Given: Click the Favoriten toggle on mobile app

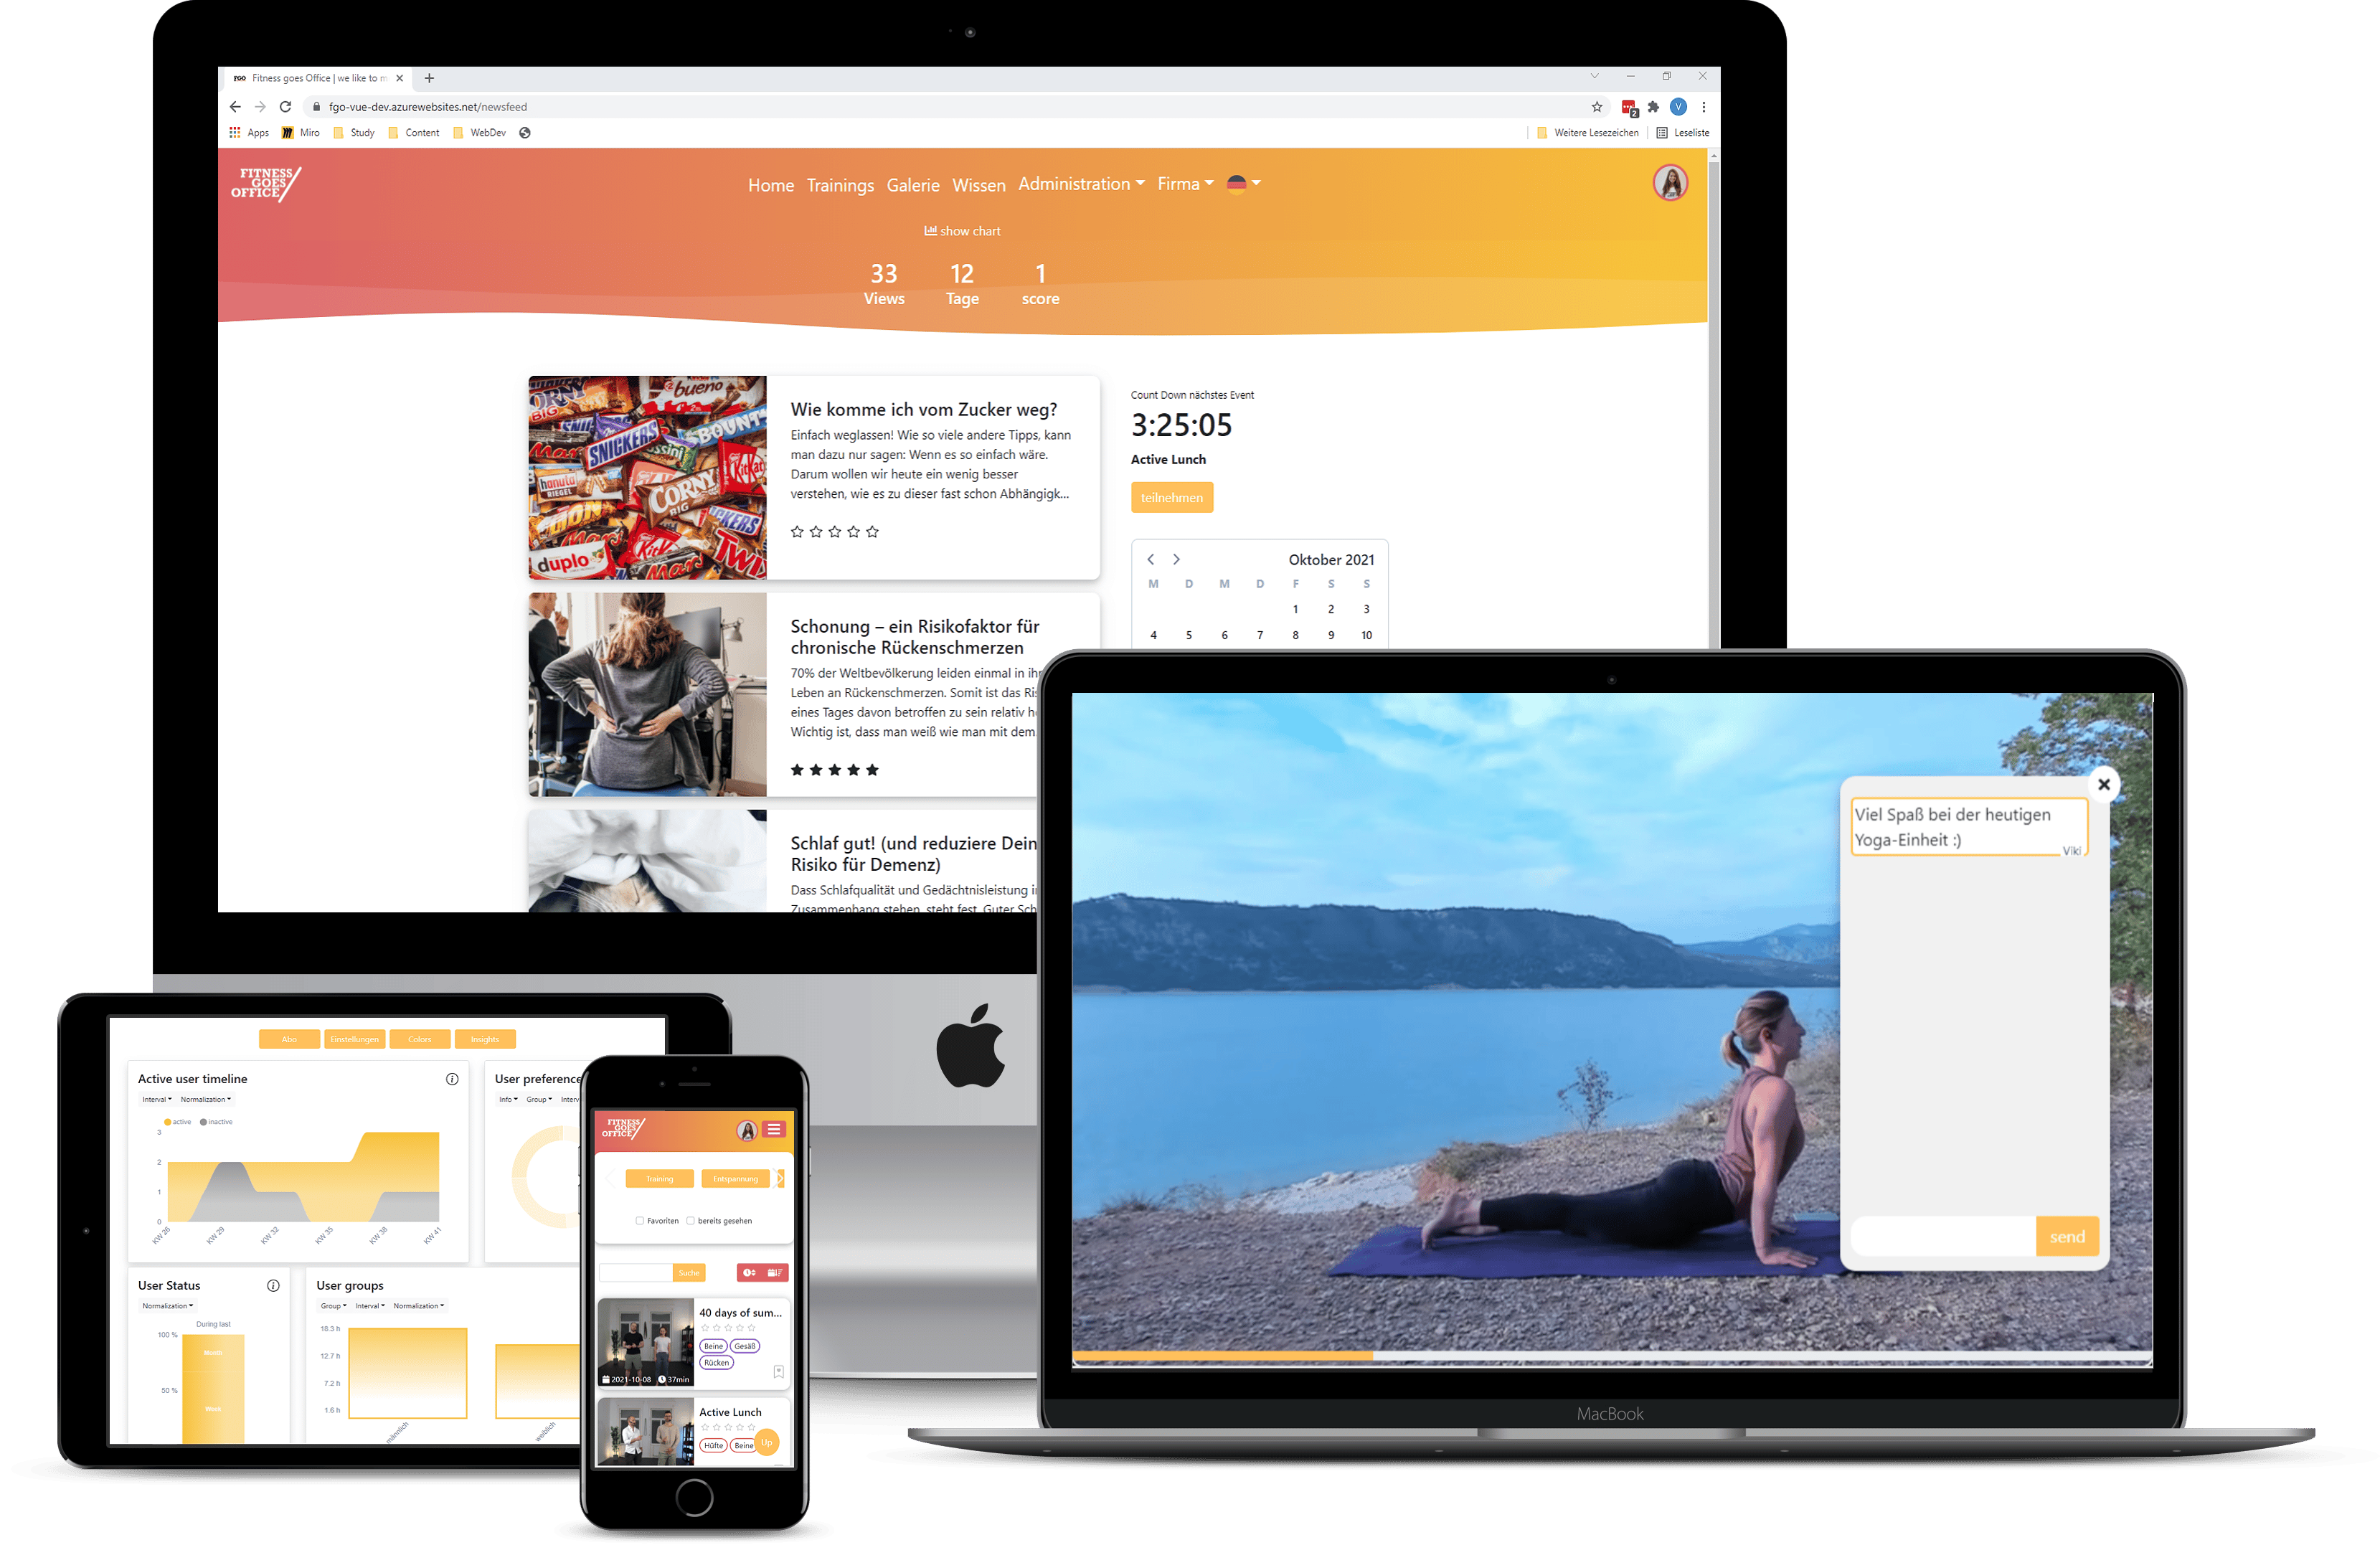Looking at the screenshot, I should (x=638, y=1219).
